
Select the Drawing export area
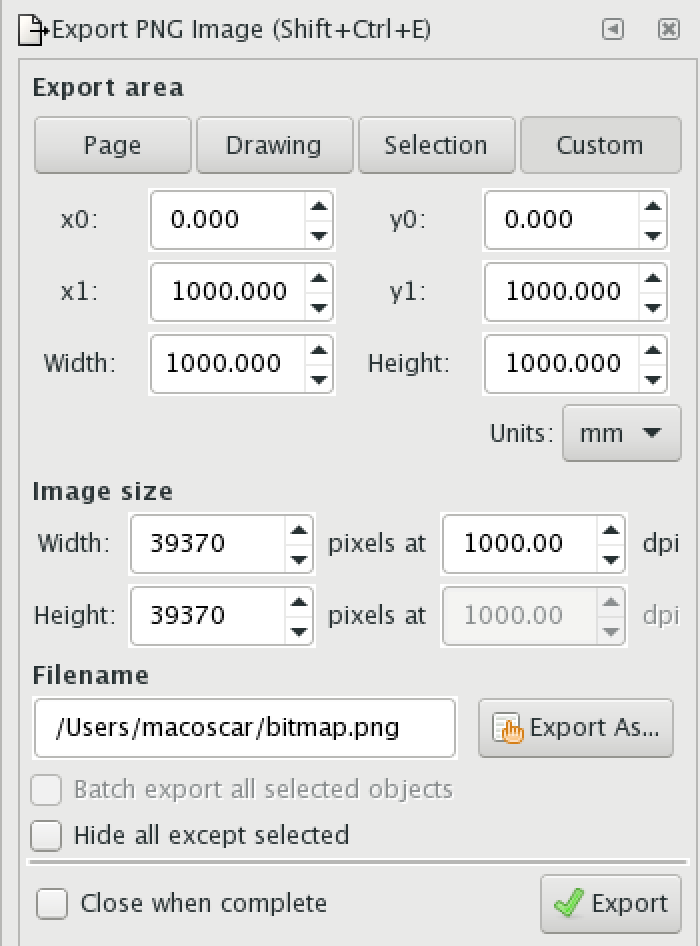tap(274, 146)
